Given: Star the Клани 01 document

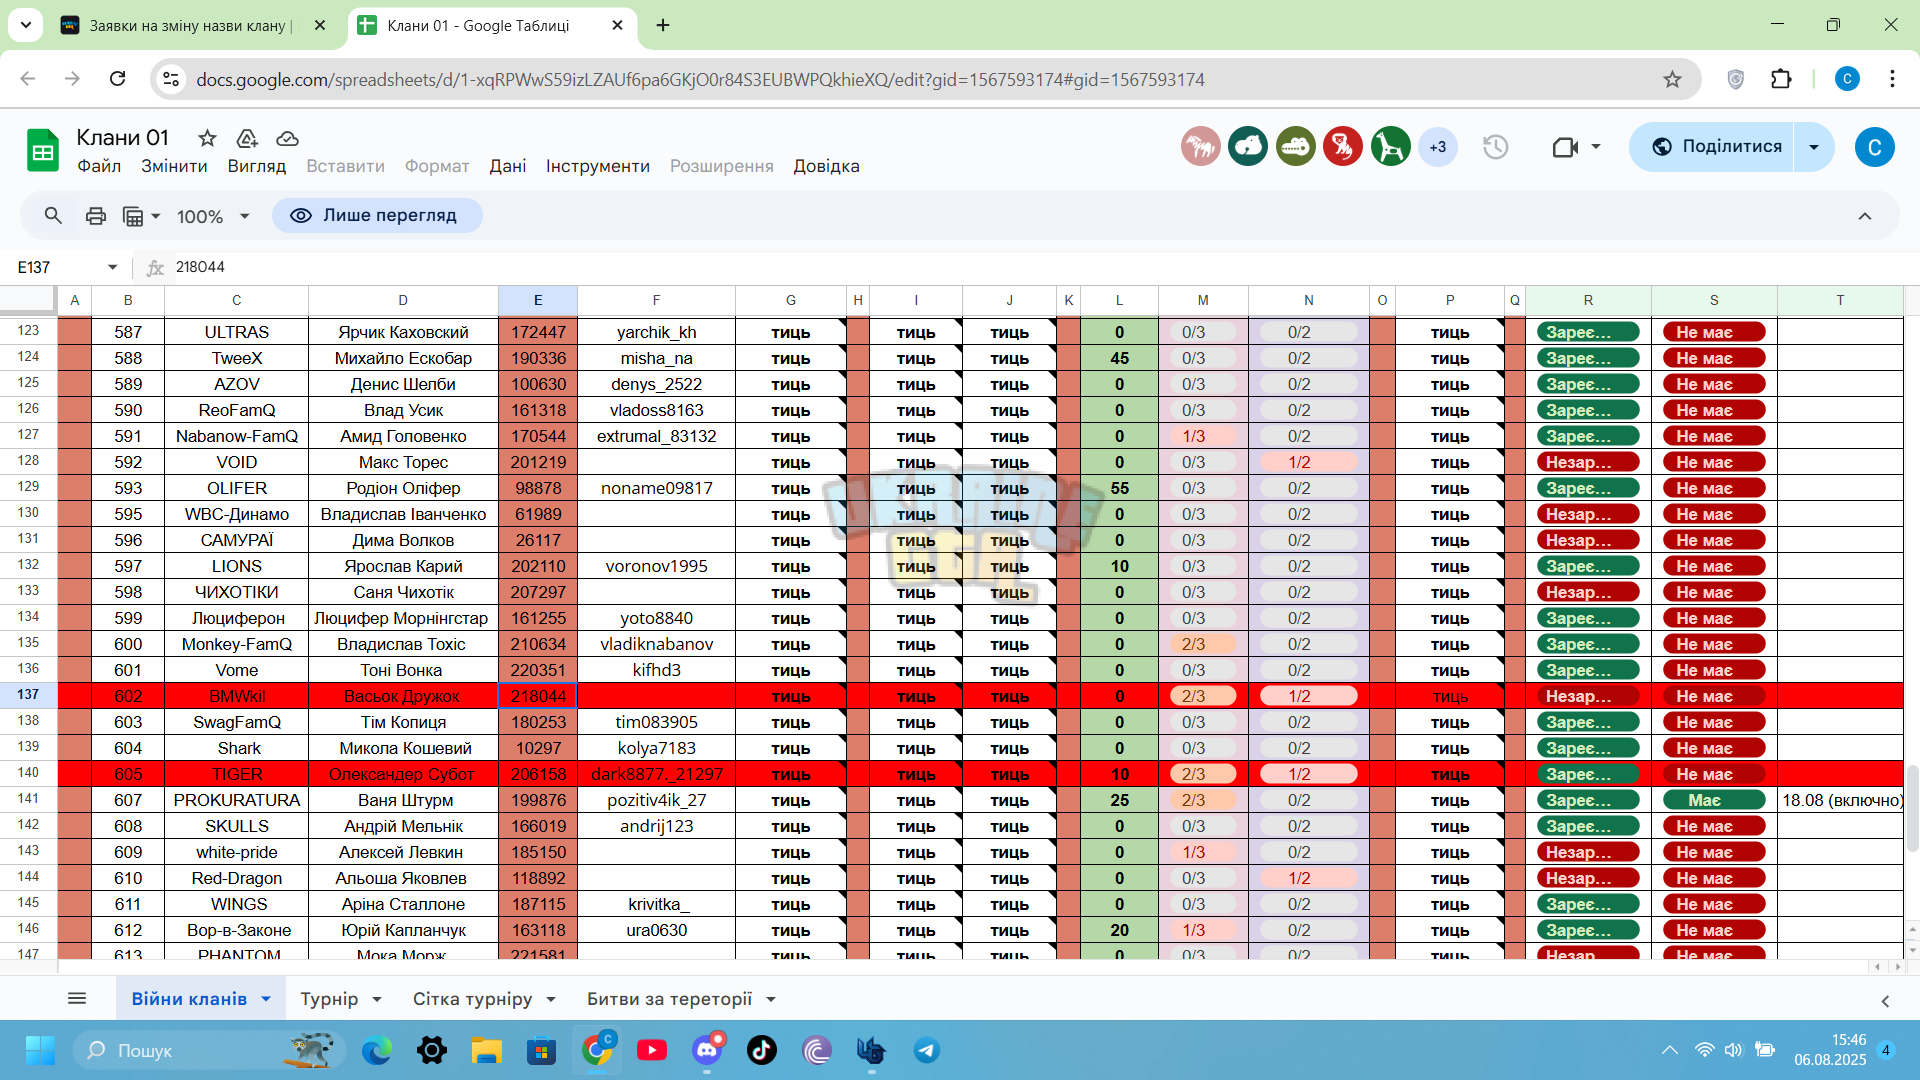Looking at the screenshot, I should pyautogui.click(x=207, y=138).
